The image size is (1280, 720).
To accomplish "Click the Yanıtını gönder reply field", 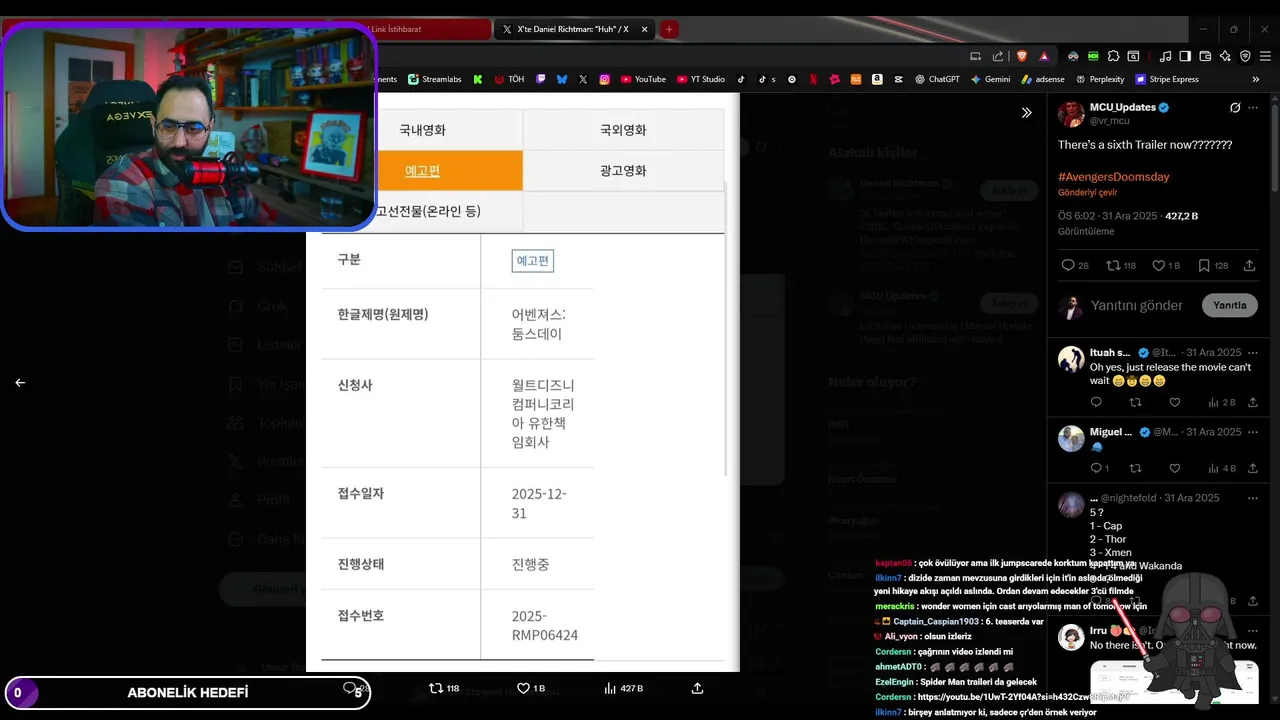I will [x=1136, y=305].
